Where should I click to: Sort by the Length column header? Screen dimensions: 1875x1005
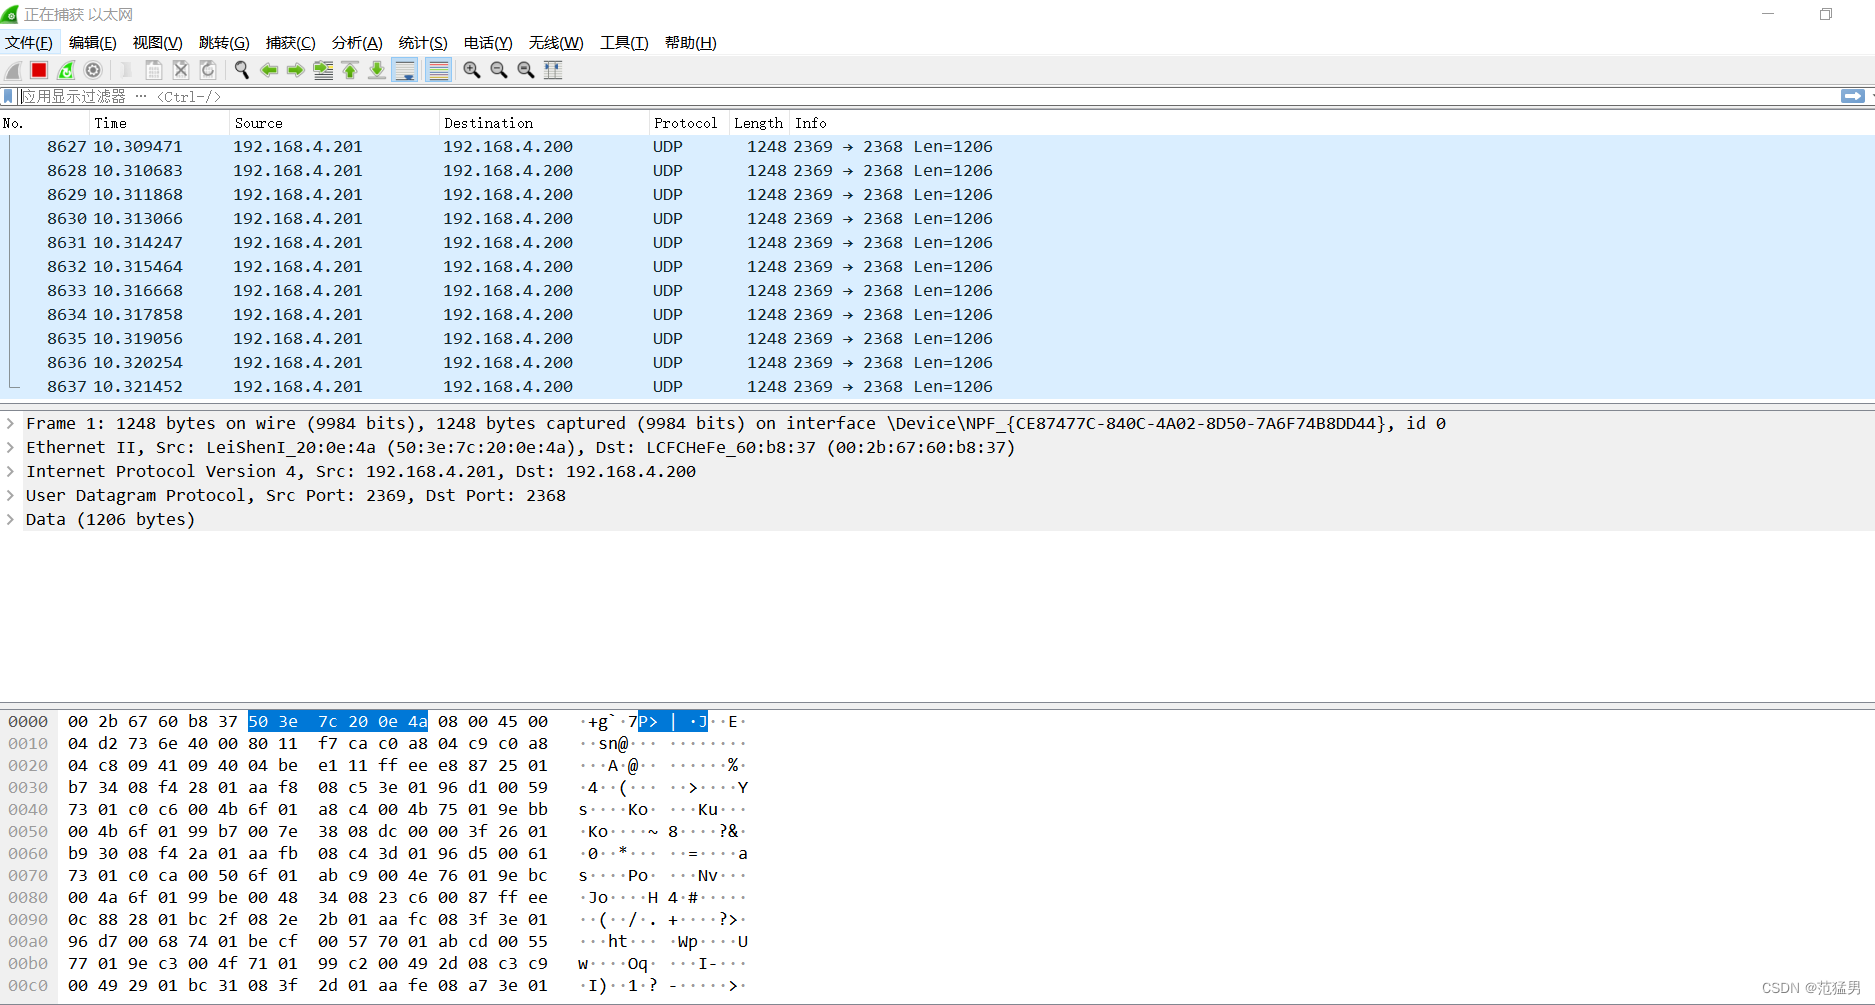tap(760, 123)
